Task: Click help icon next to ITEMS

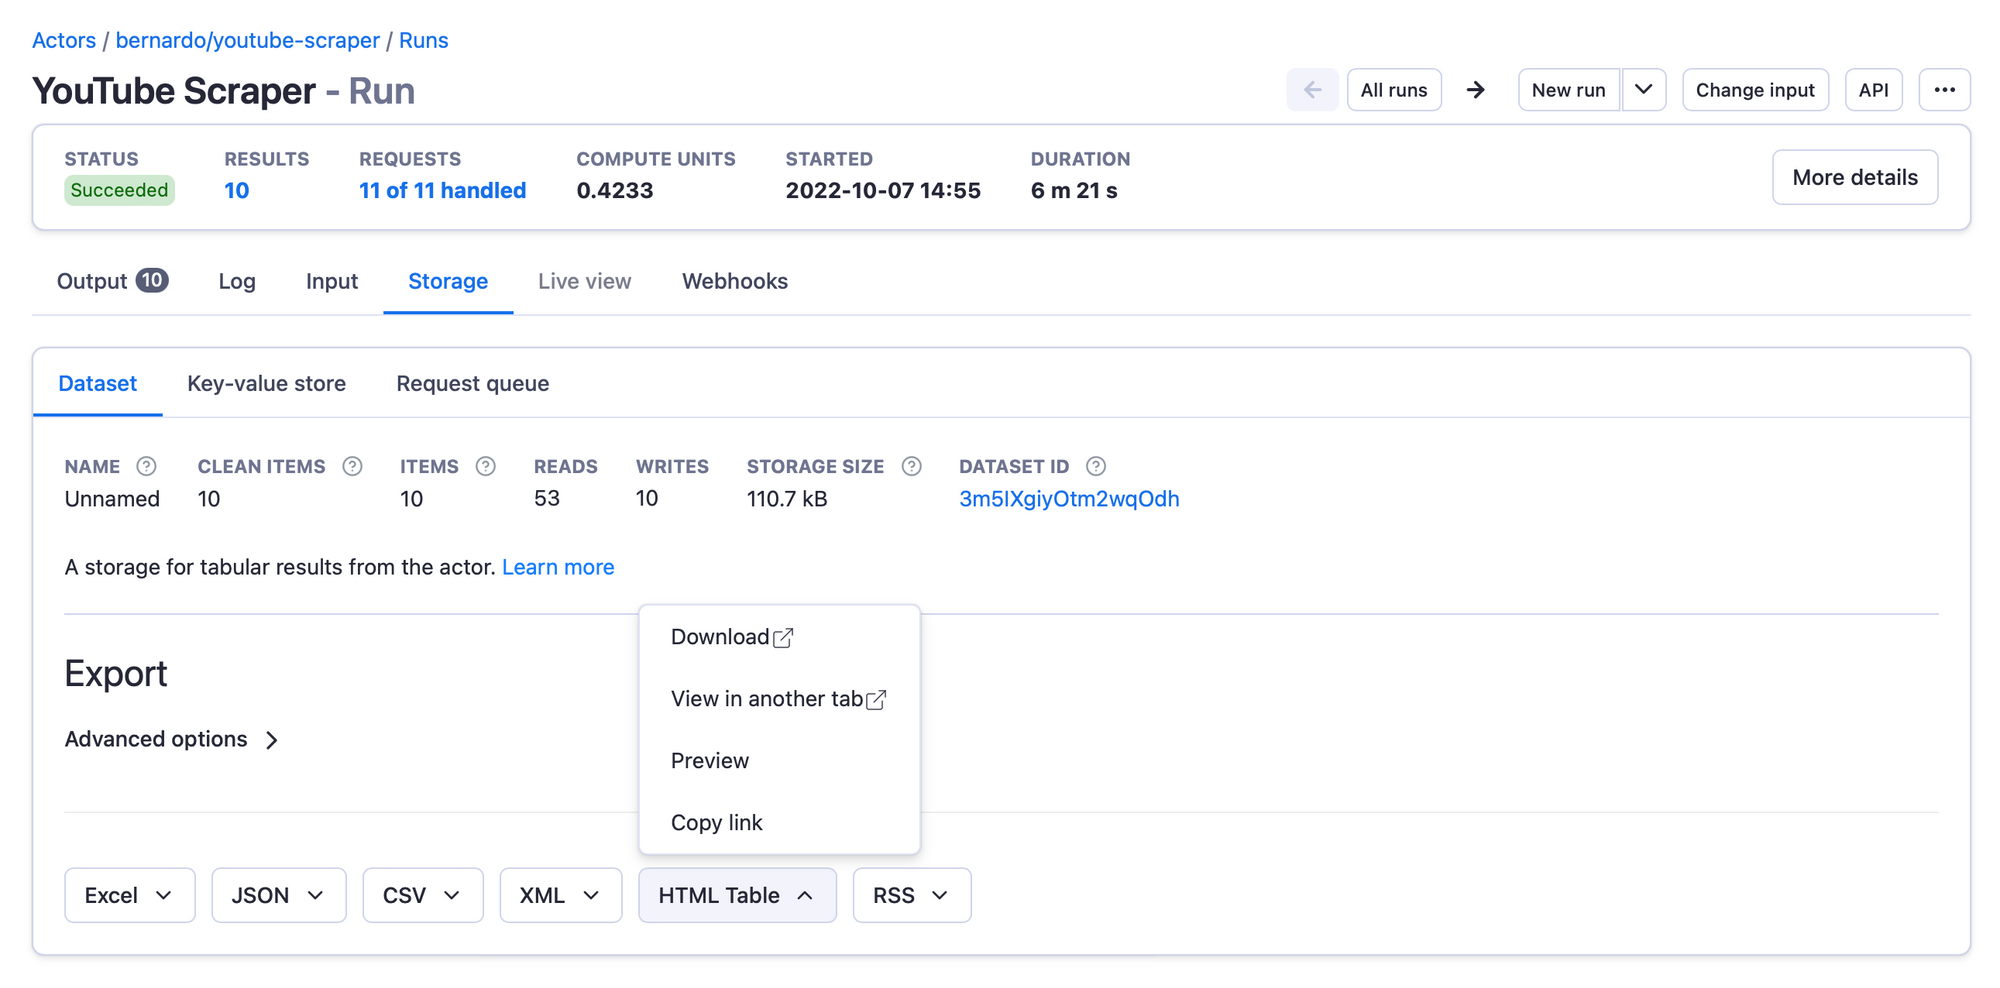Action: point(485,466)
